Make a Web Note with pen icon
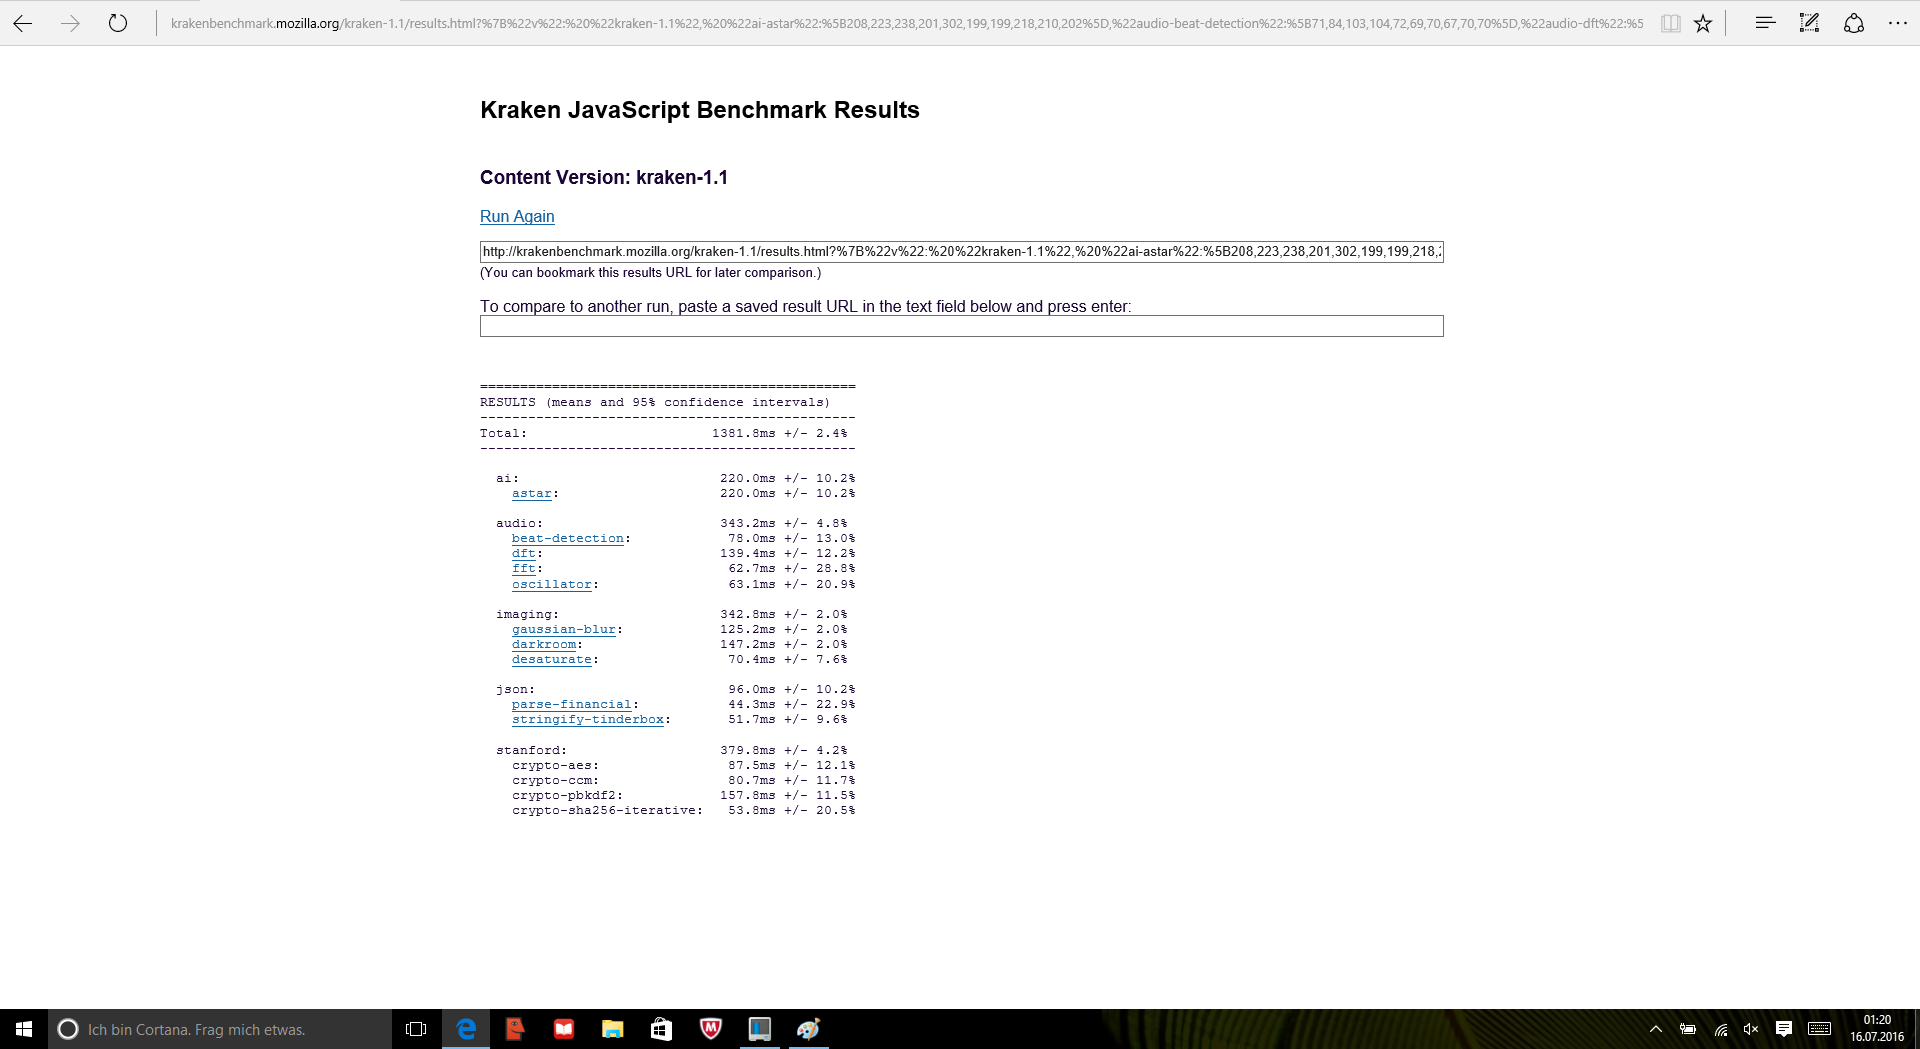 (x=1809, y=23)
